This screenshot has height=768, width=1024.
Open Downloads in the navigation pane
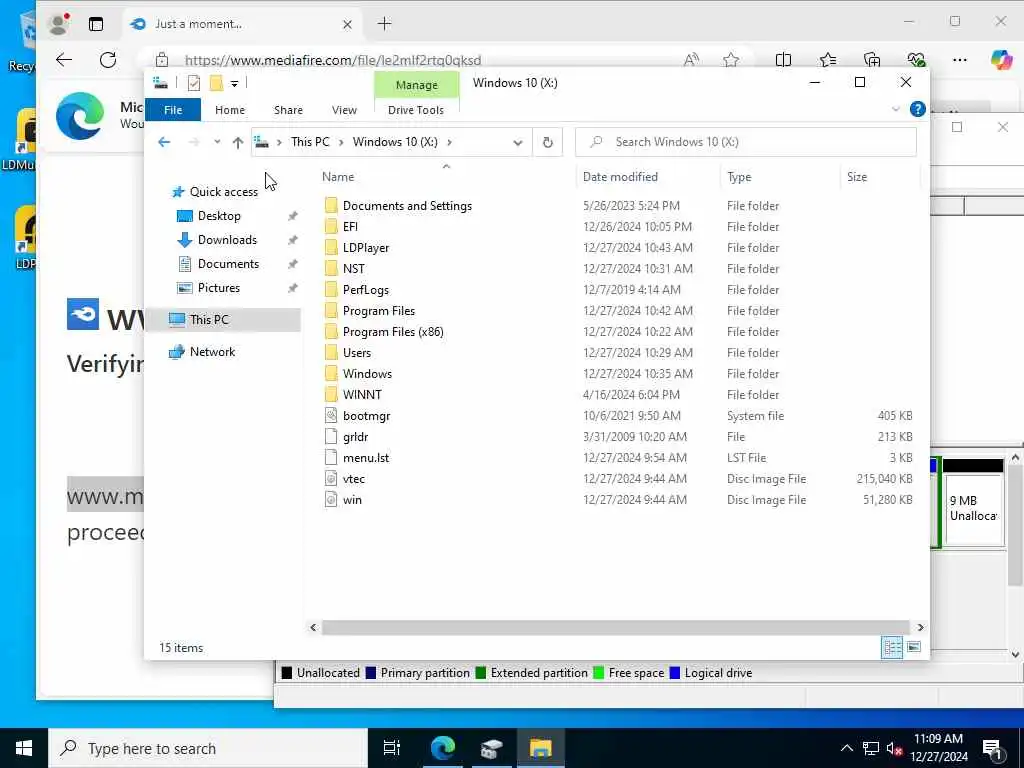click(227, 240)
